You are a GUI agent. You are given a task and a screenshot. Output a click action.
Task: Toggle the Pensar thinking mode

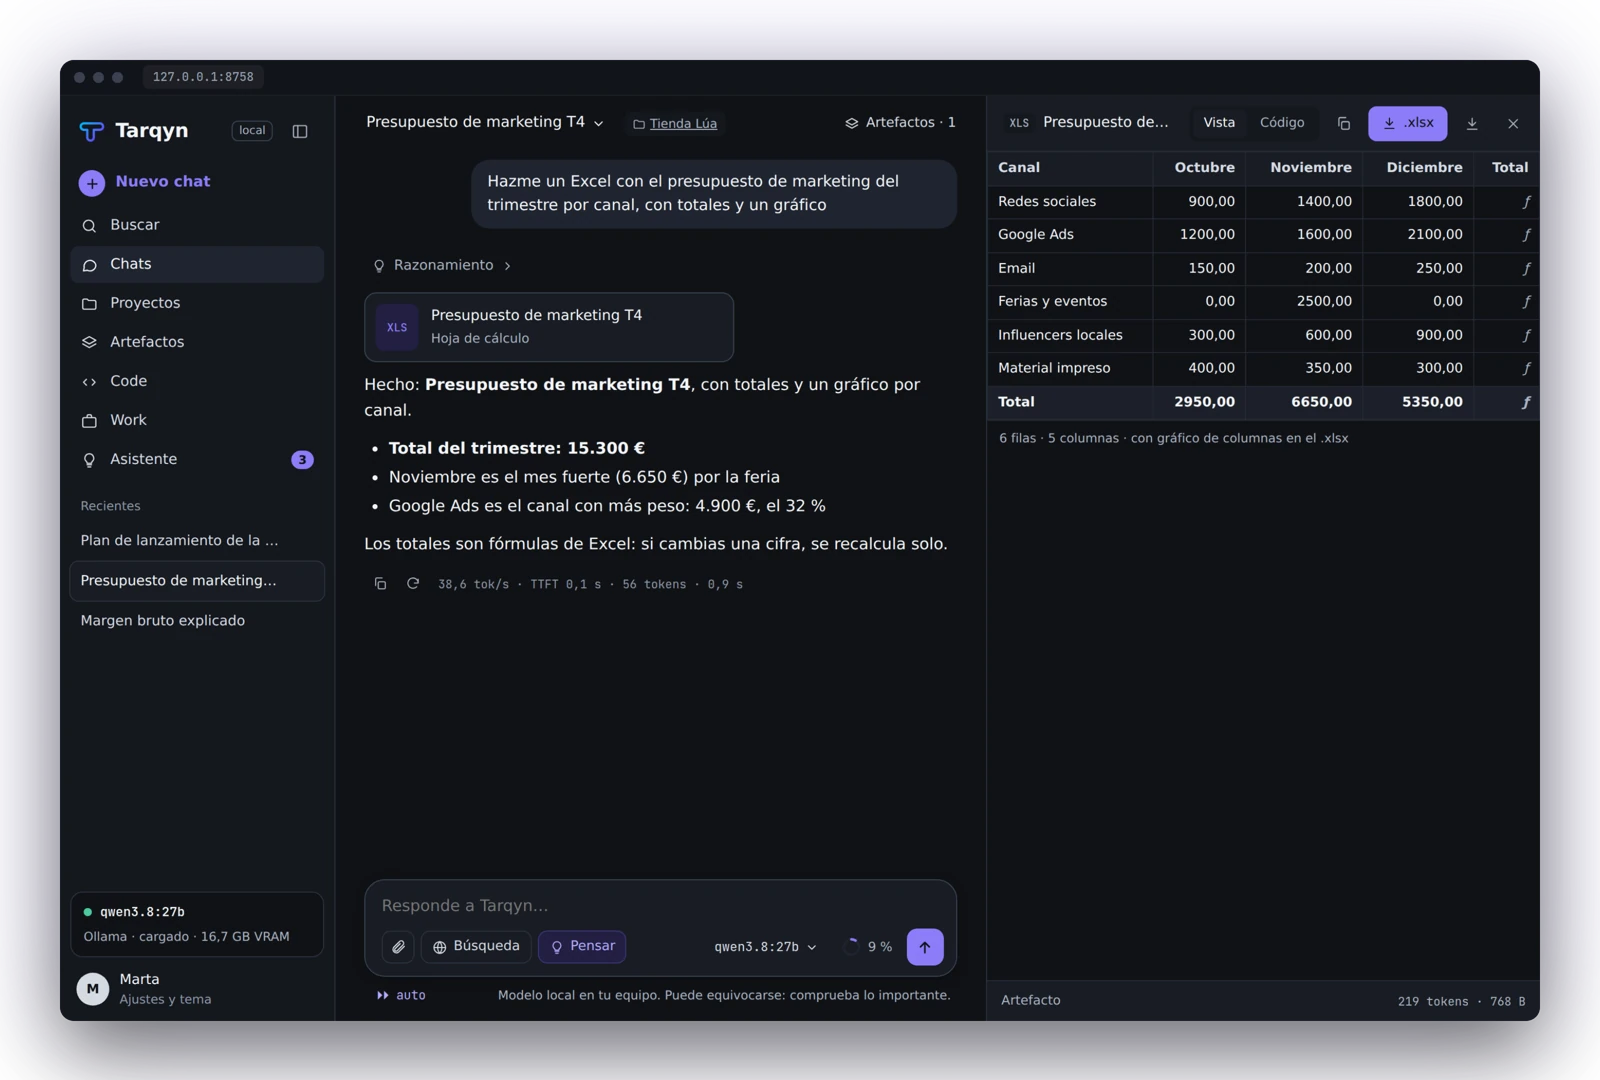tap(582, 947)
